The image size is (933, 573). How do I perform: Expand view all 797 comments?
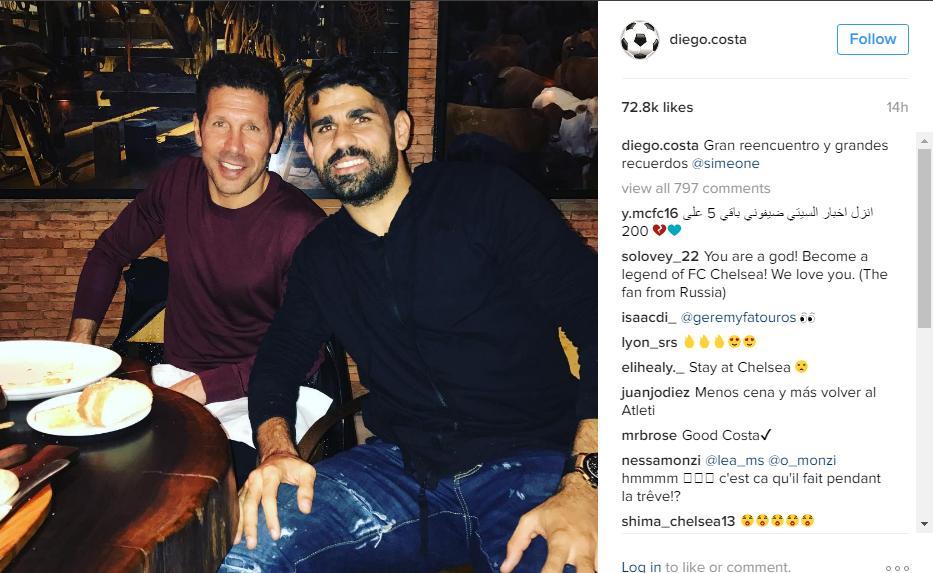click(x=696, y=189)
